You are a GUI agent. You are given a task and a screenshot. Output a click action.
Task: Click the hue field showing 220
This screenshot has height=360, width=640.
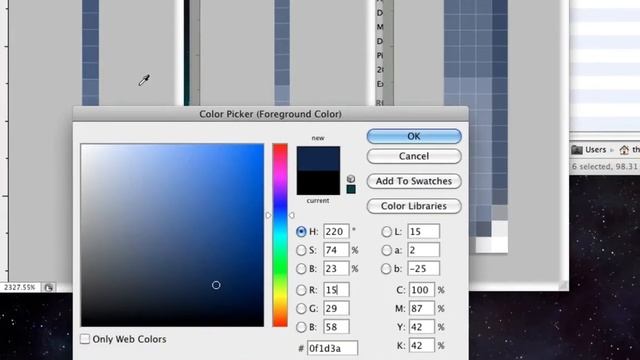click(336, 231)
